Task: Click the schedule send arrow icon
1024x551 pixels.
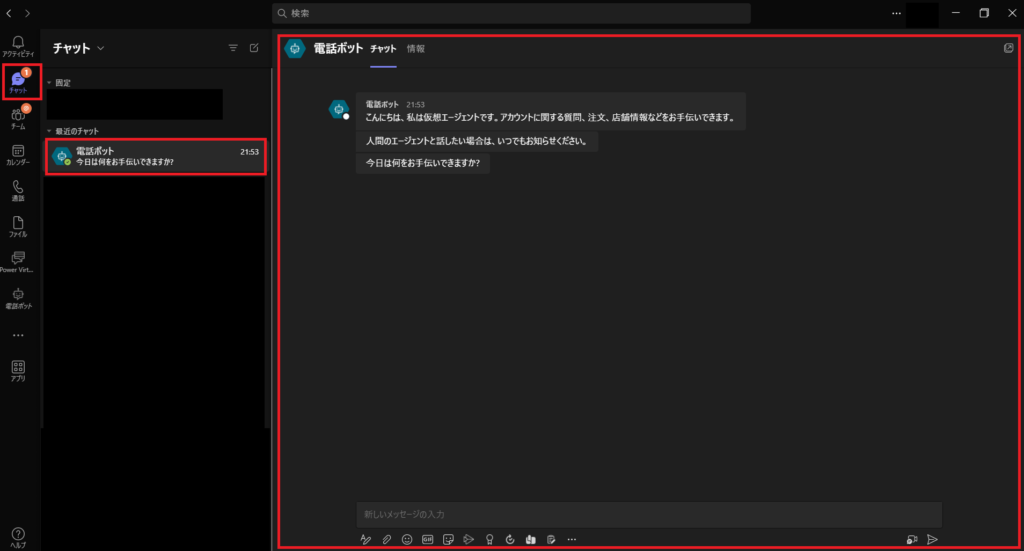Action: pos(468,539)
